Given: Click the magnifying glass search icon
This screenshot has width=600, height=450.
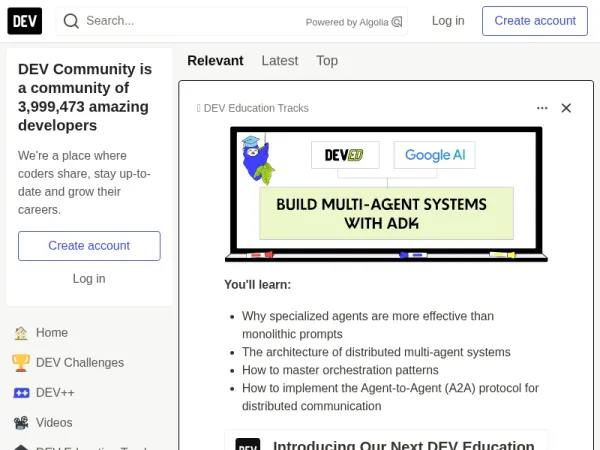Looking at the screenshot, I should (71, 21).
